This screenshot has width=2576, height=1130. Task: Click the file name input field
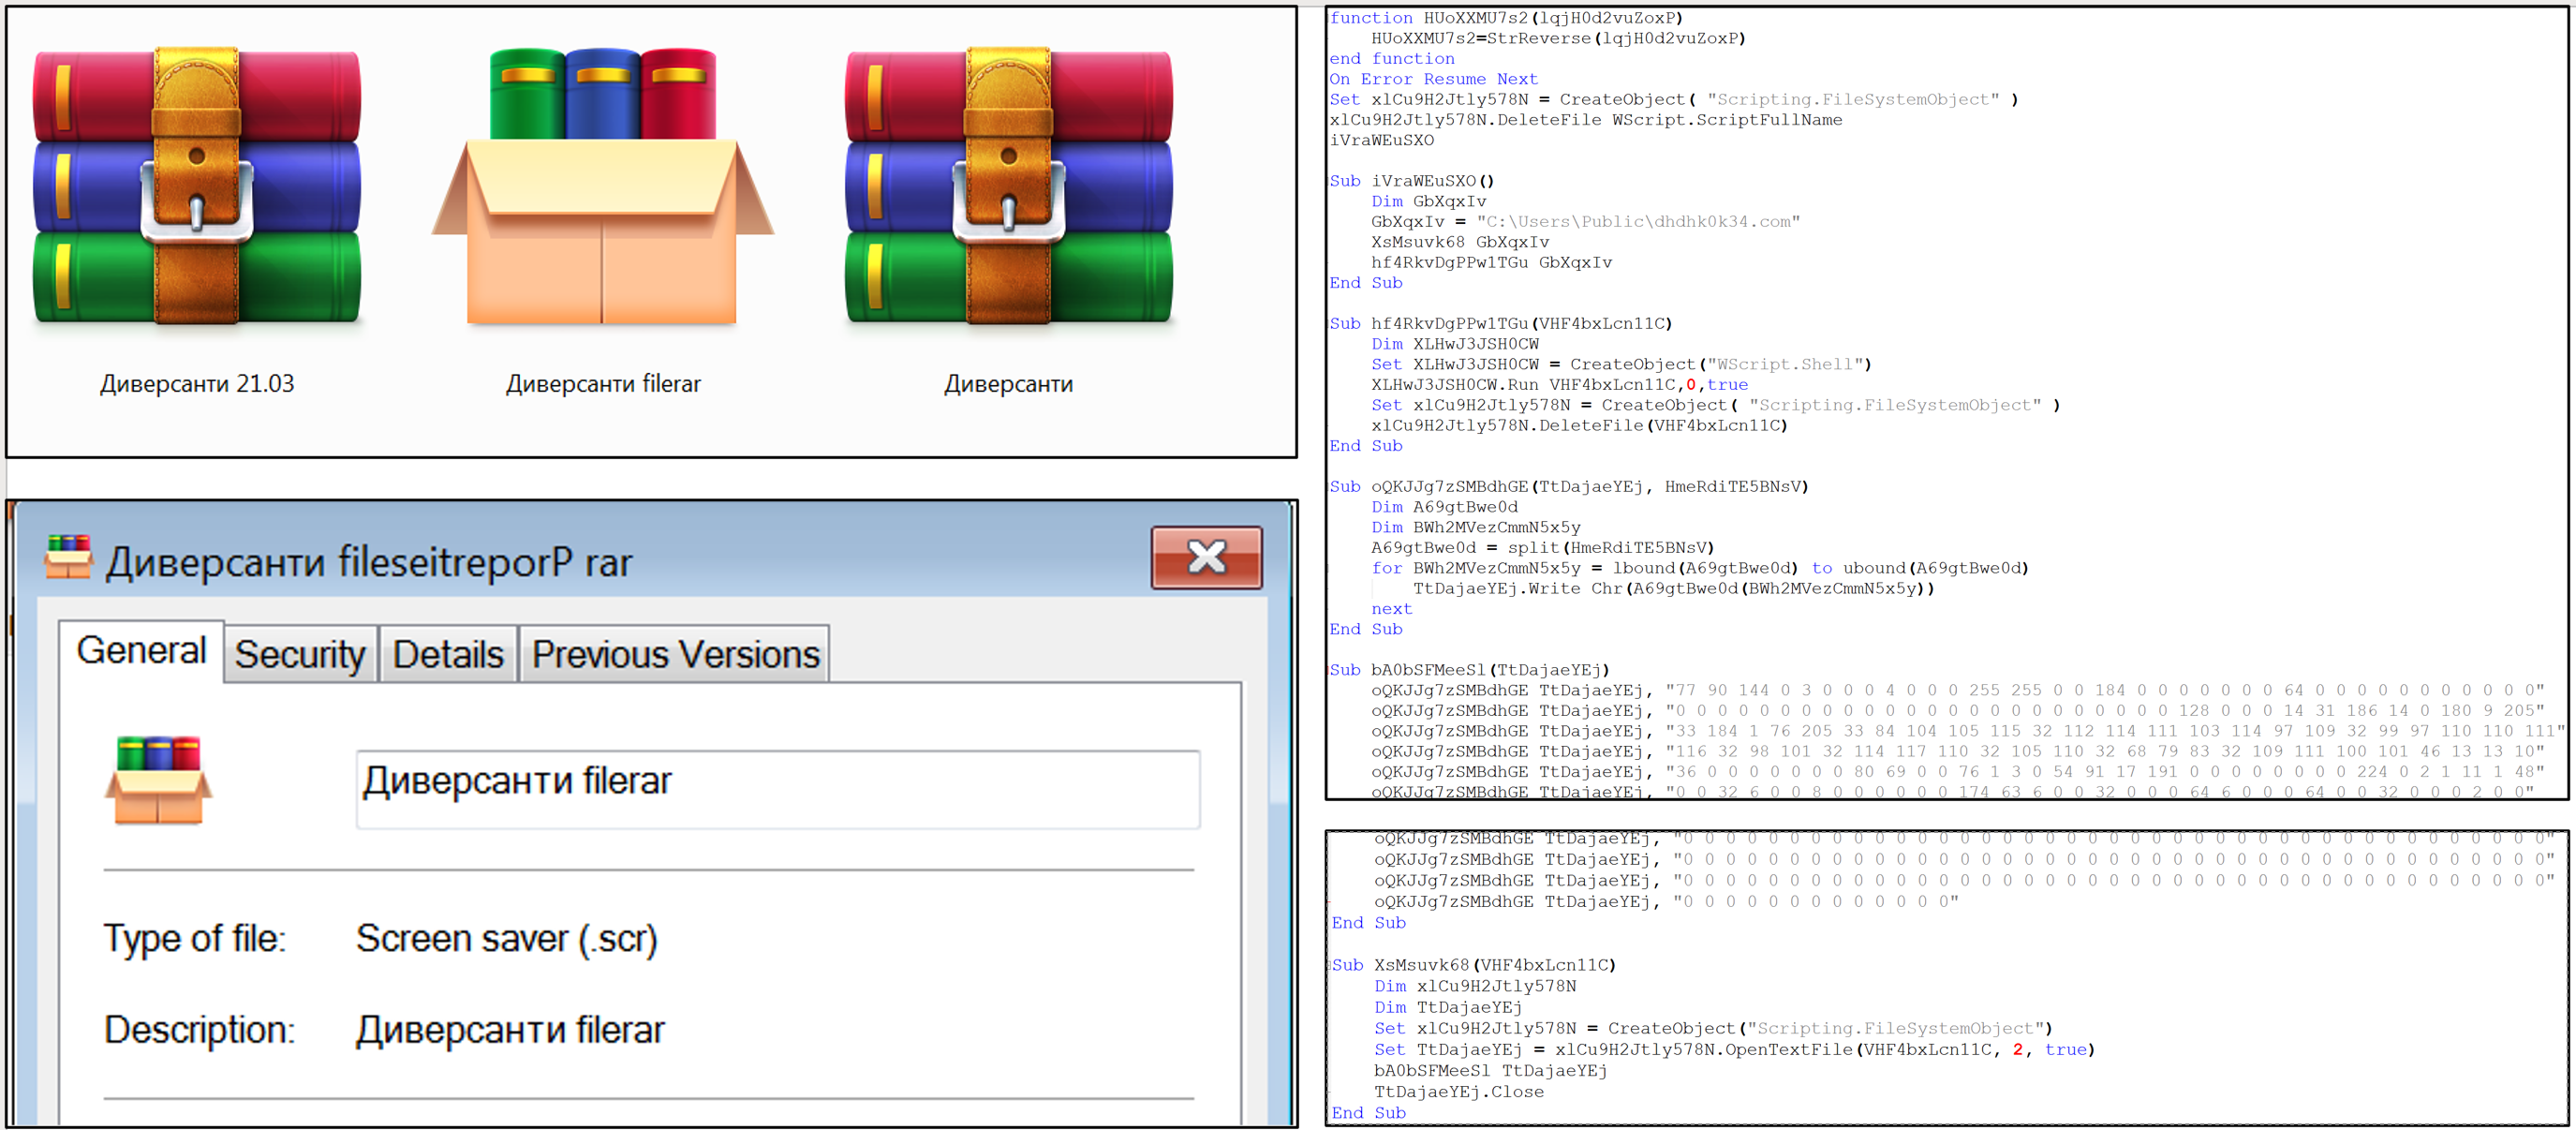[x=778, y=789]
